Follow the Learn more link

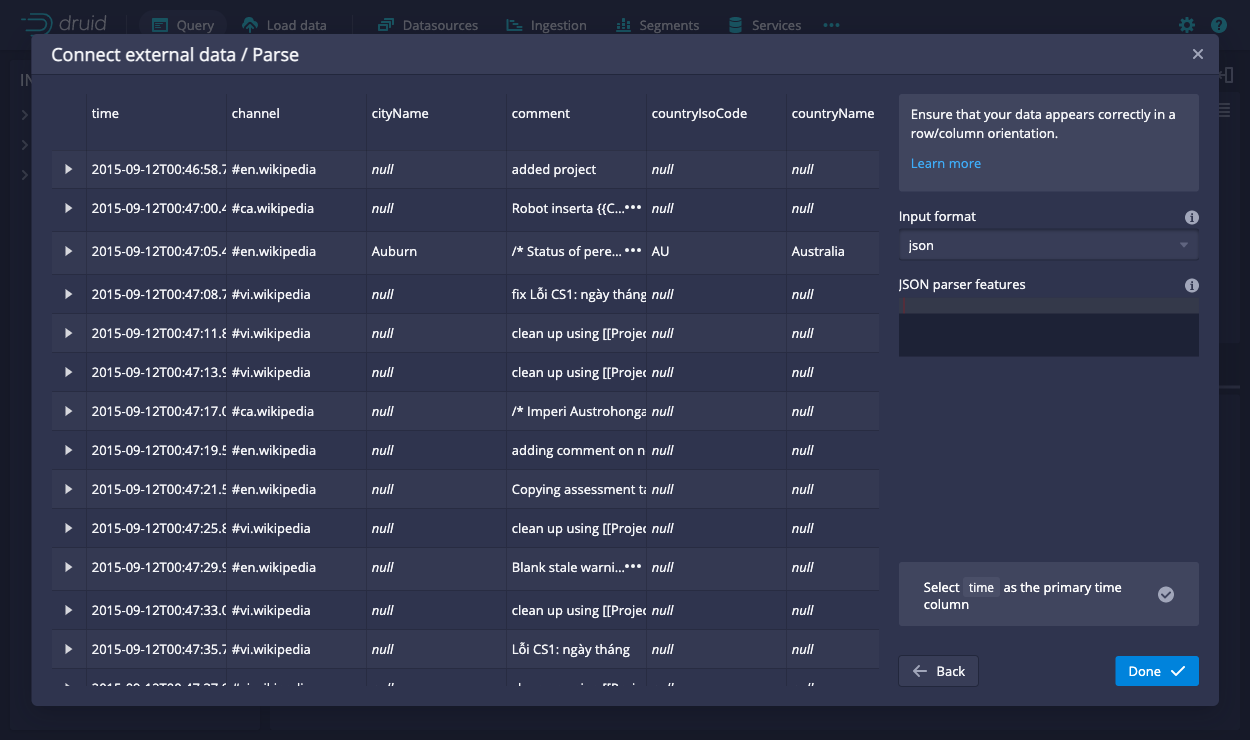pos(945,163)
